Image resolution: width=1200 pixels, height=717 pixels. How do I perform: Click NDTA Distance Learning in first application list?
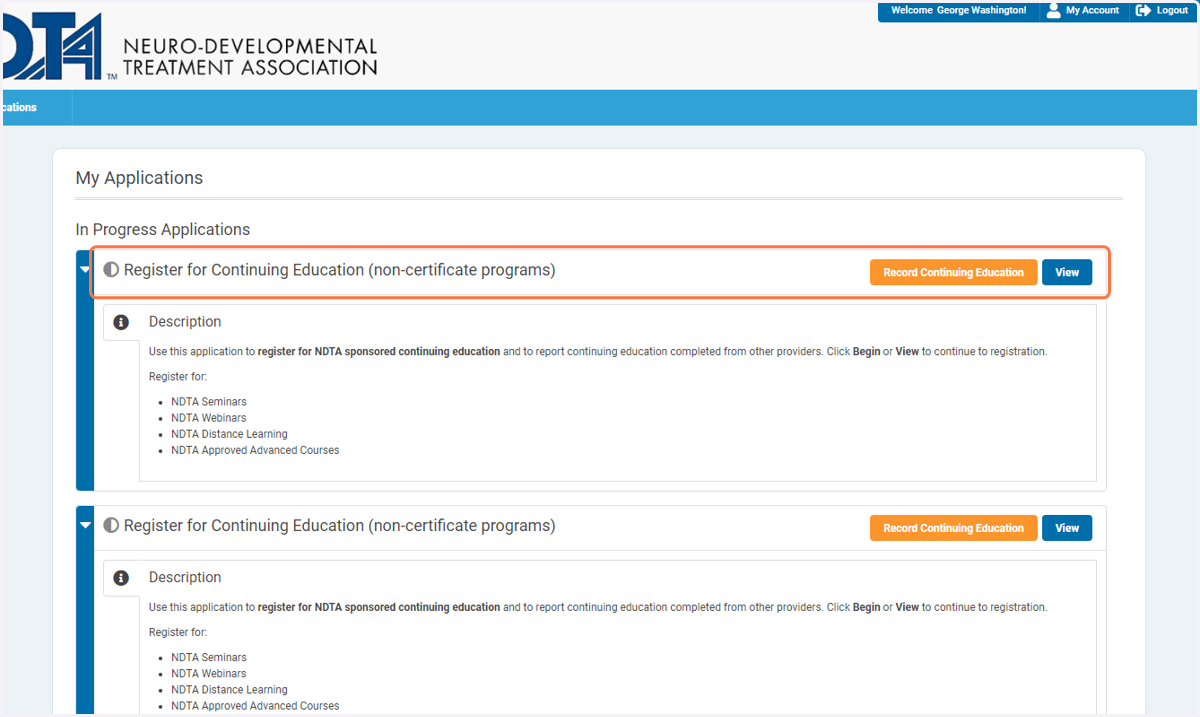tap(229, 434)
